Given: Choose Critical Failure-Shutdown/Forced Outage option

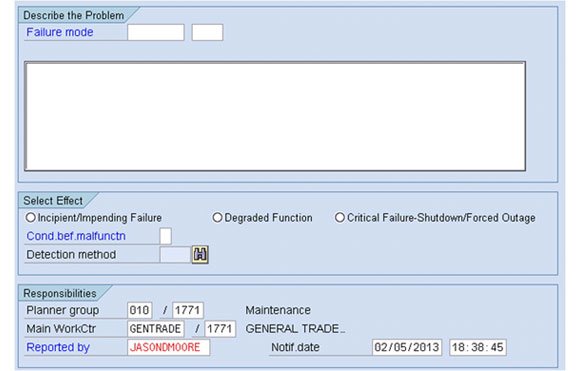Looking at the screenshot, I should (340, 217).
